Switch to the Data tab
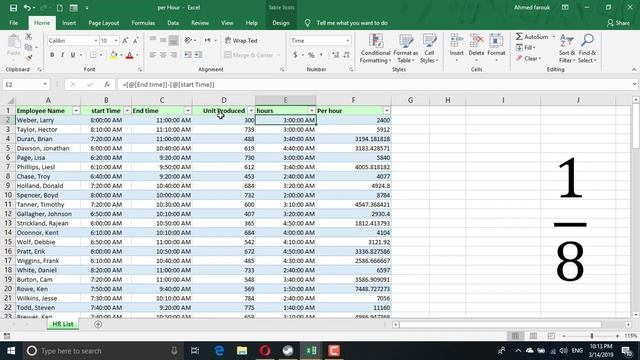 [x=173, y=23]
